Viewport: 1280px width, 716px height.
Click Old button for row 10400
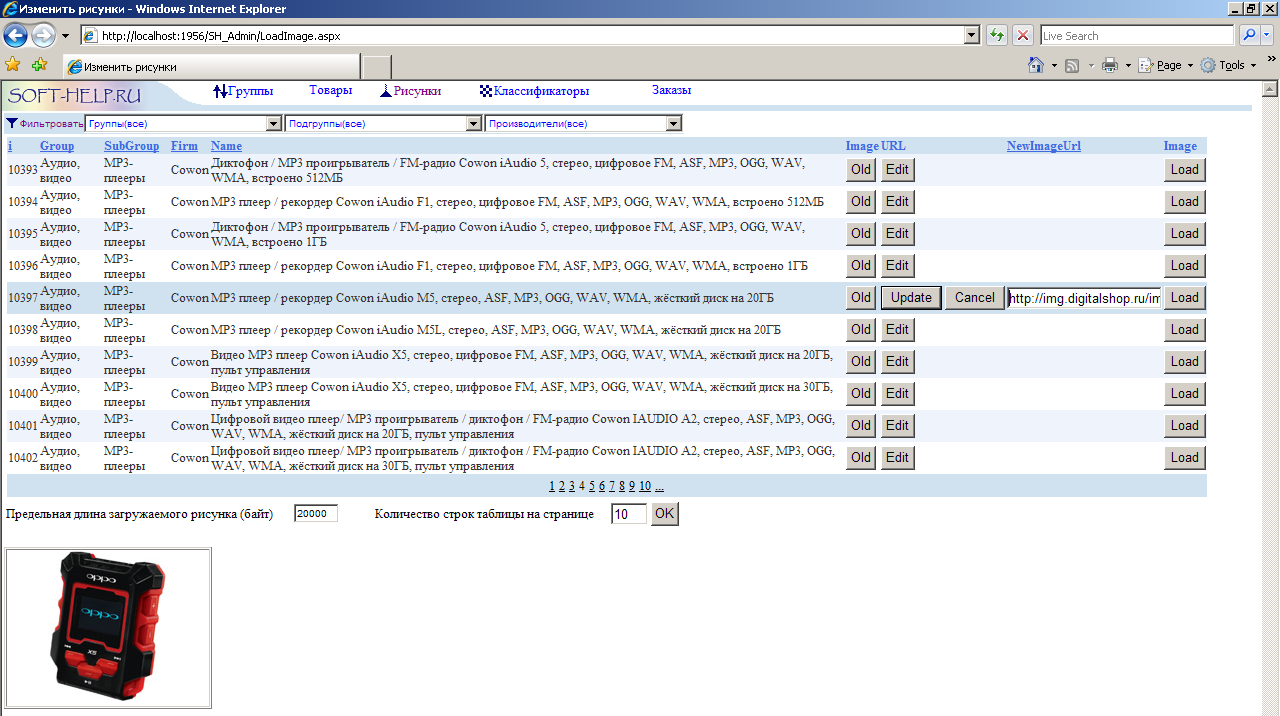(861, 394)
